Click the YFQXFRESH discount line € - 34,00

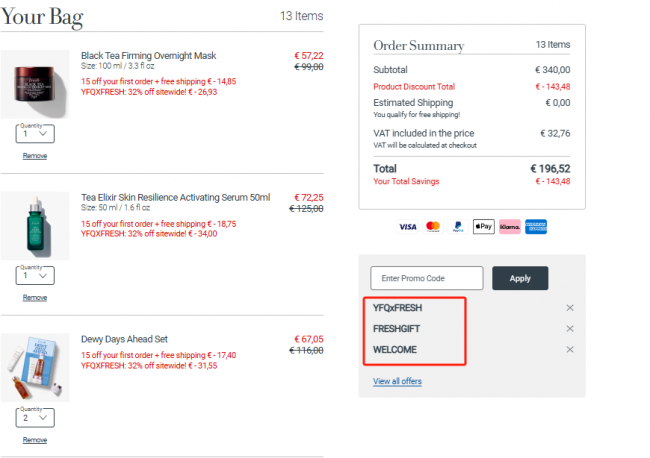coord(149,234)
